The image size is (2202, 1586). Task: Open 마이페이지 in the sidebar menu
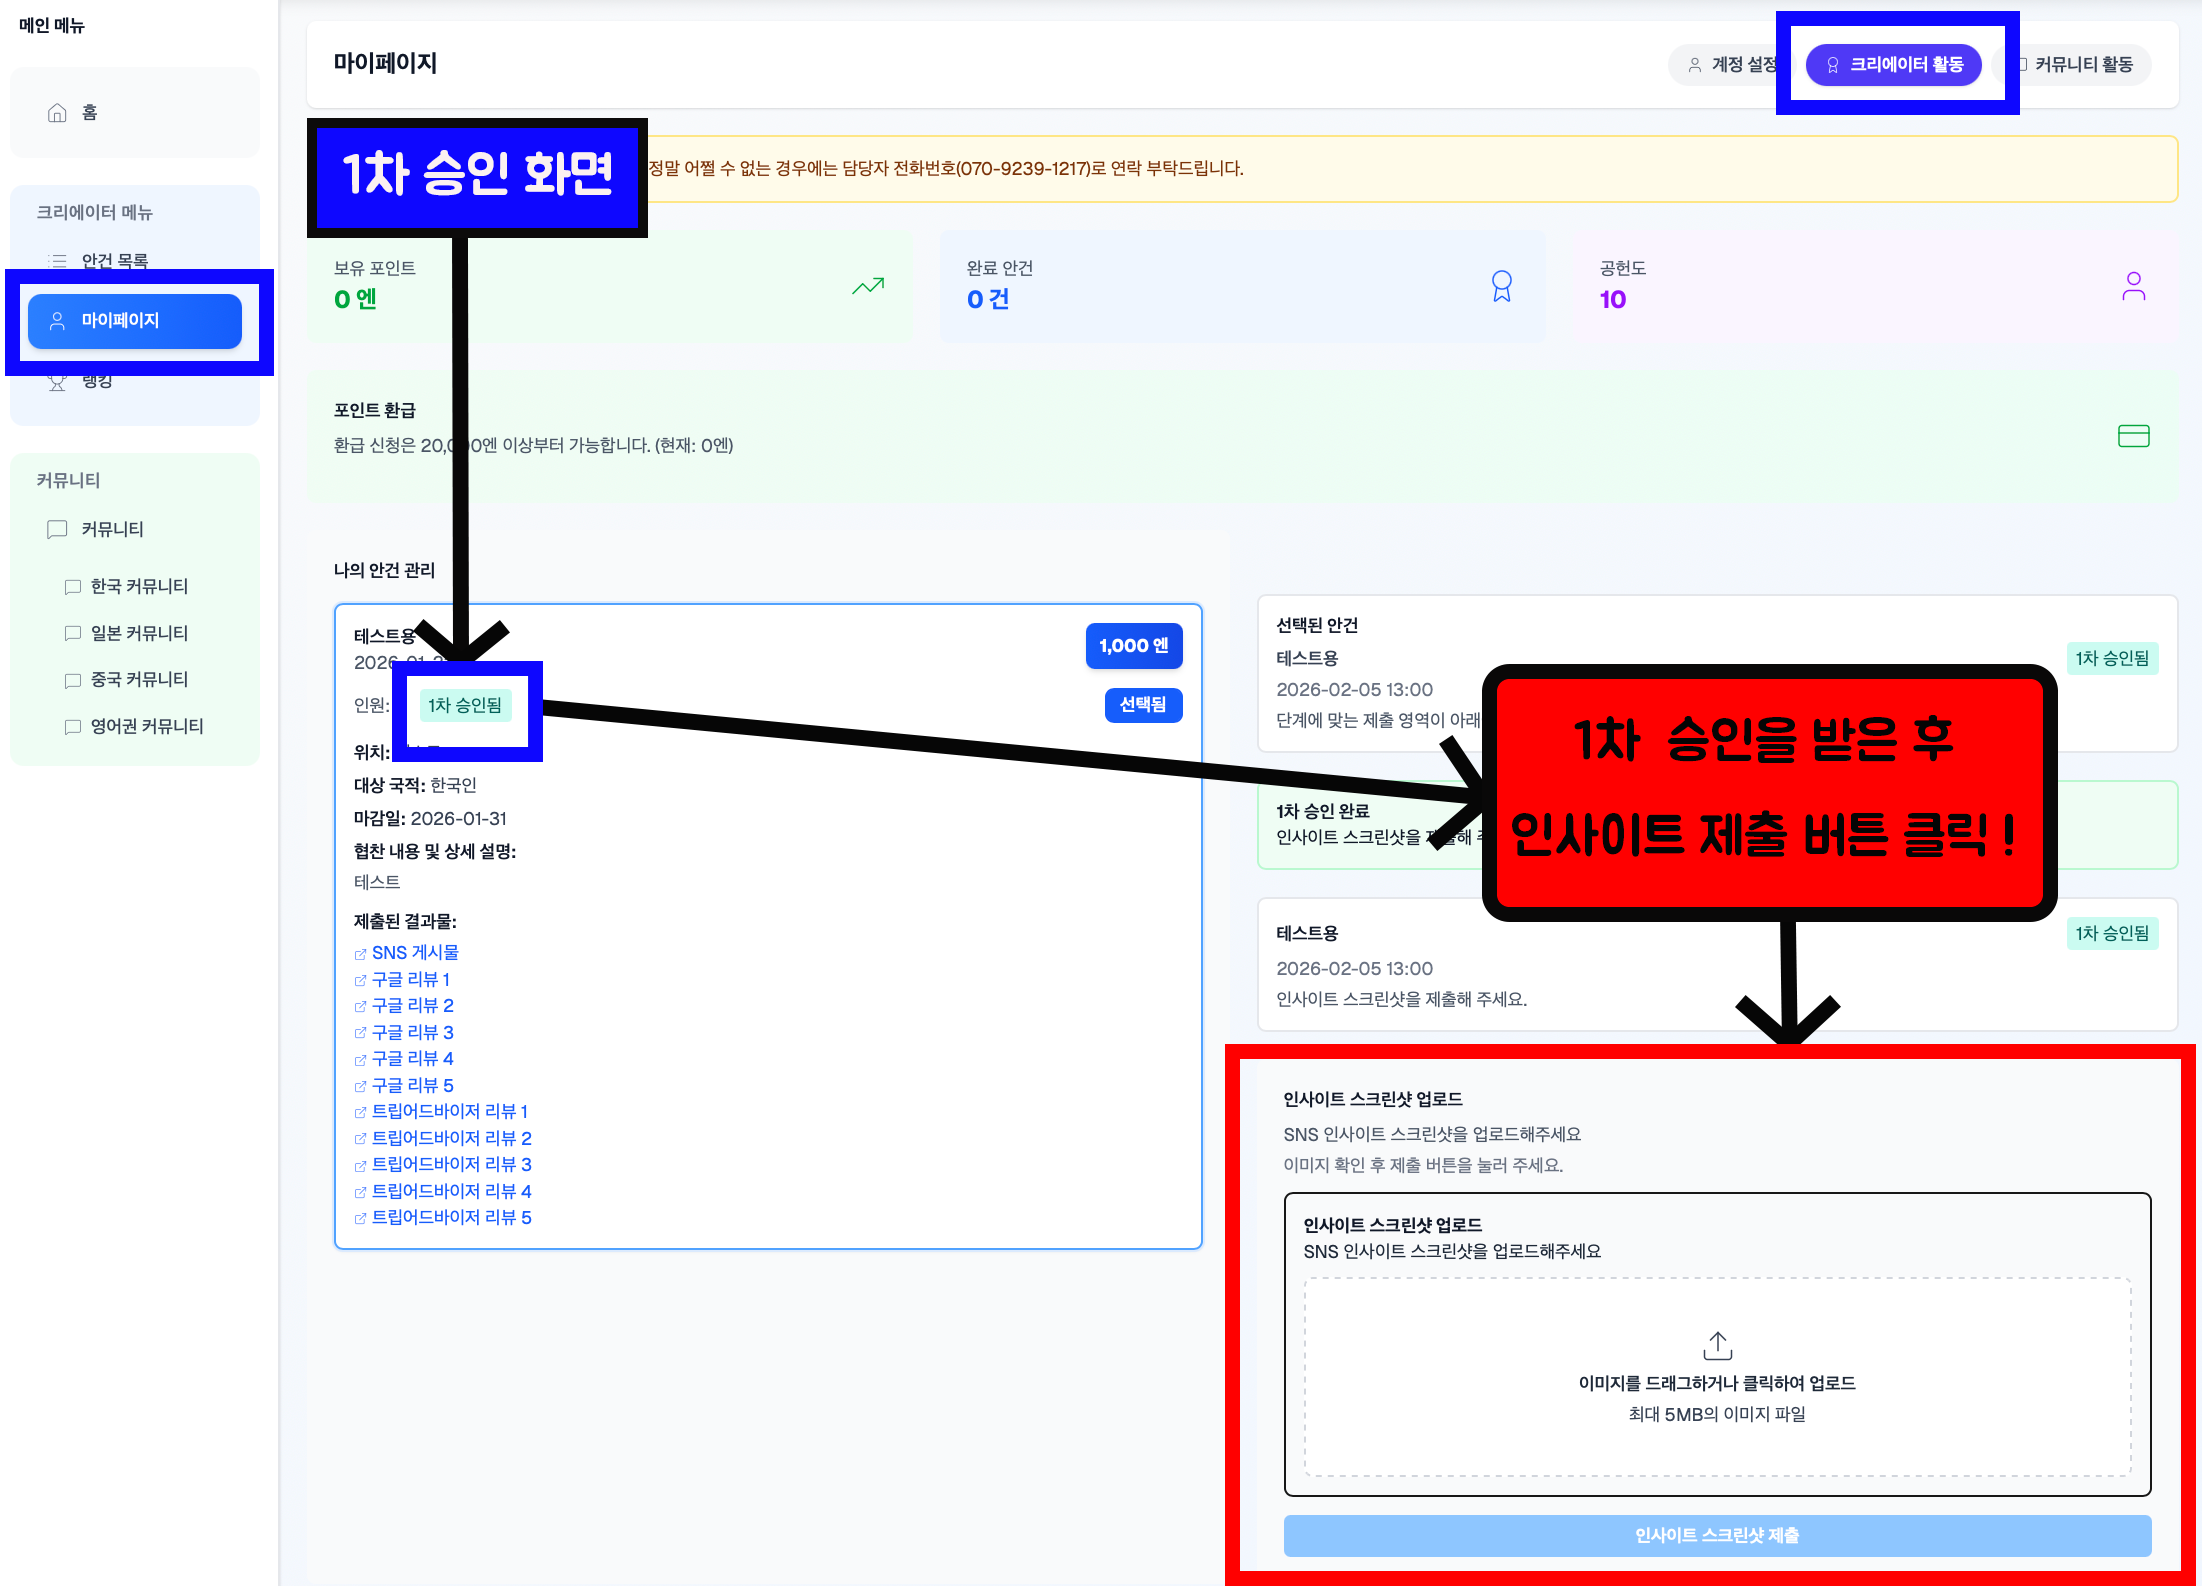135,321
